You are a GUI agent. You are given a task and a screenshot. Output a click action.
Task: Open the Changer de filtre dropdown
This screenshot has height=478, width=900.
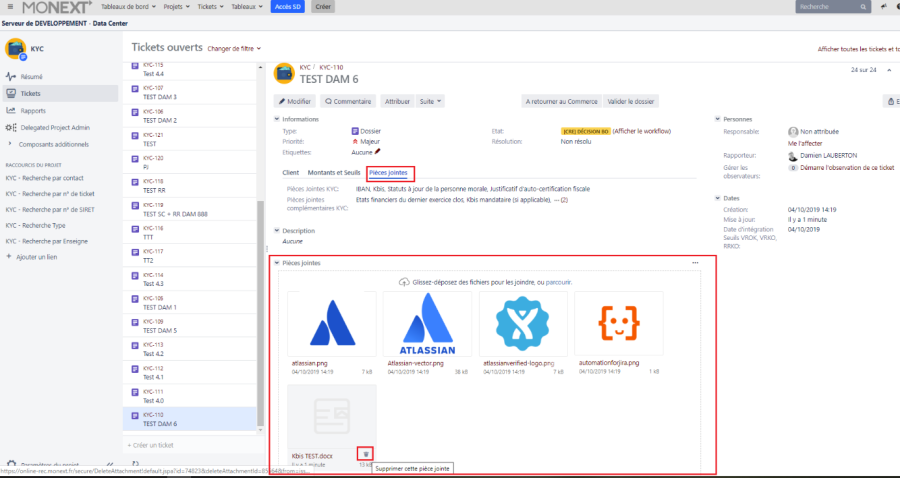[232, 48]
